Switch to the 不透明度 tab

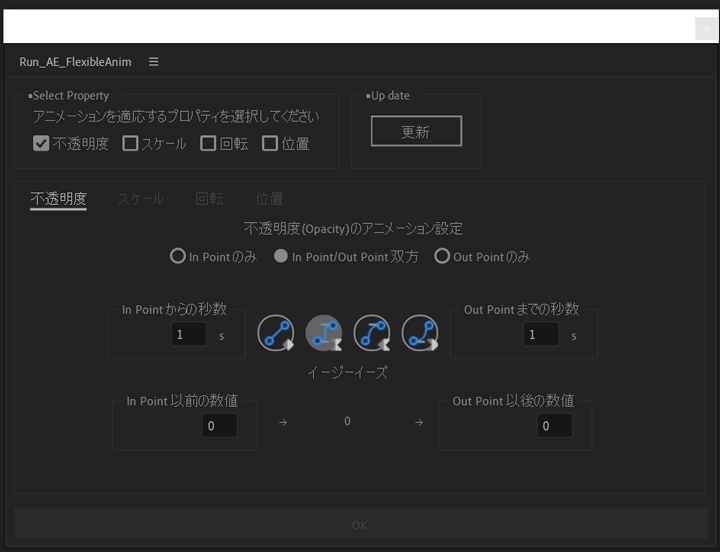58,199
